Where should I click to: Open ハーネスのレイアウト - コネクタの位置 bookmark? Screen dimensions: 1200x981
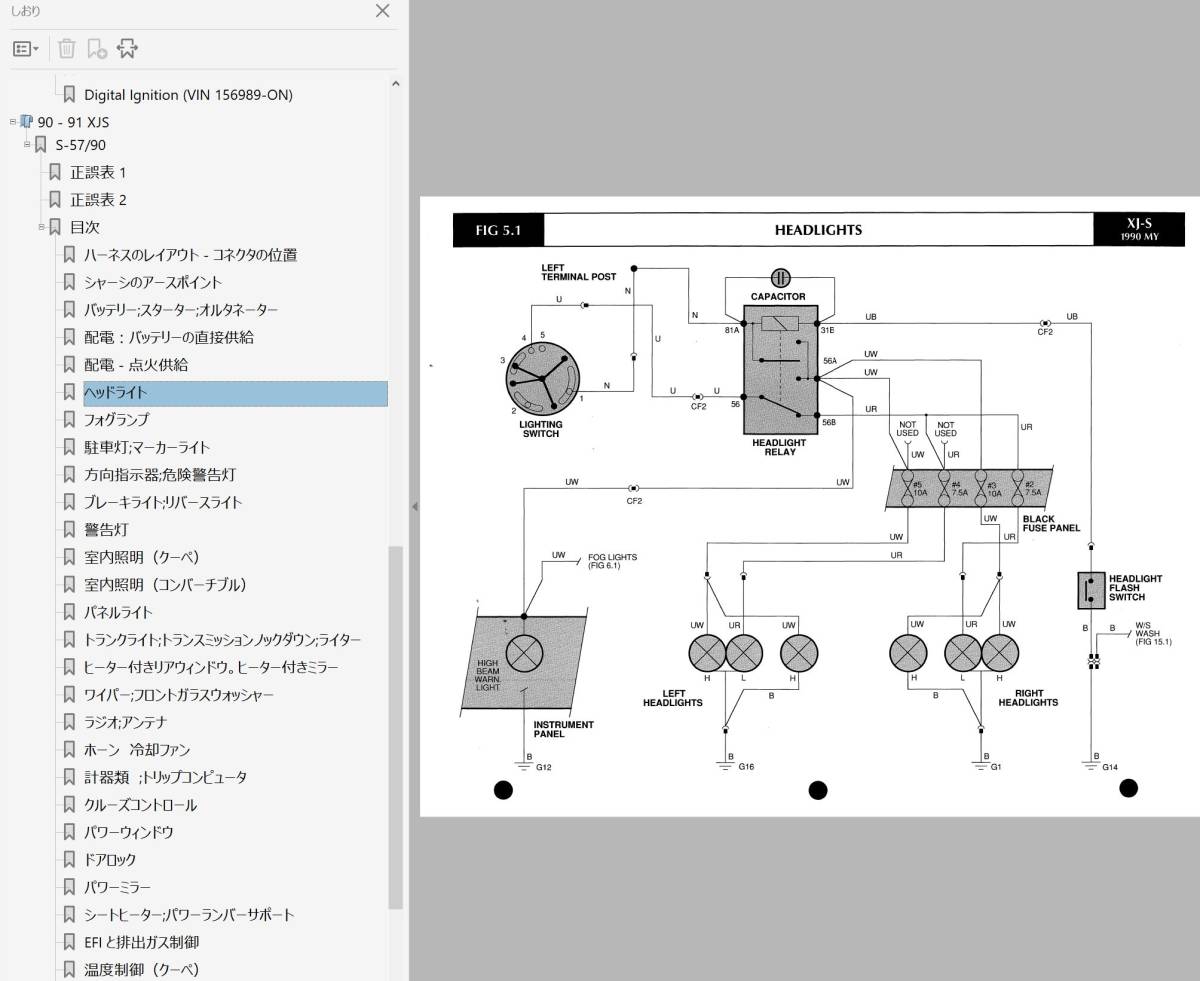coord(190,255)
